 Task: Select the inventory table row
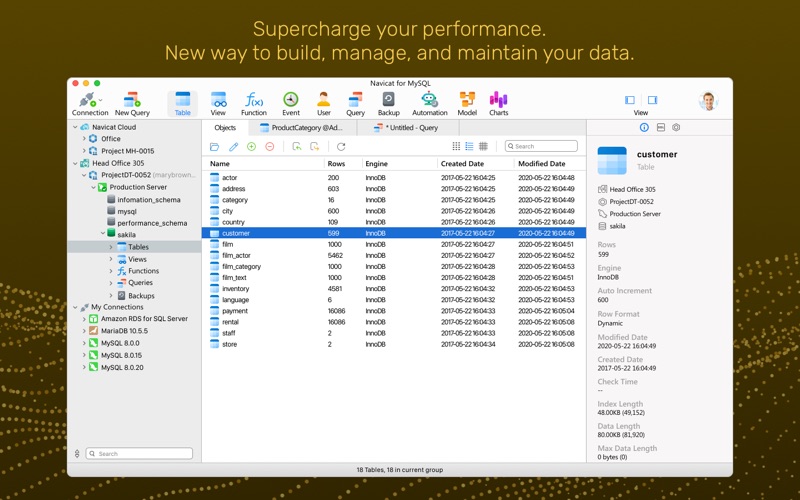pyautogui.click(x=393, y=289)
